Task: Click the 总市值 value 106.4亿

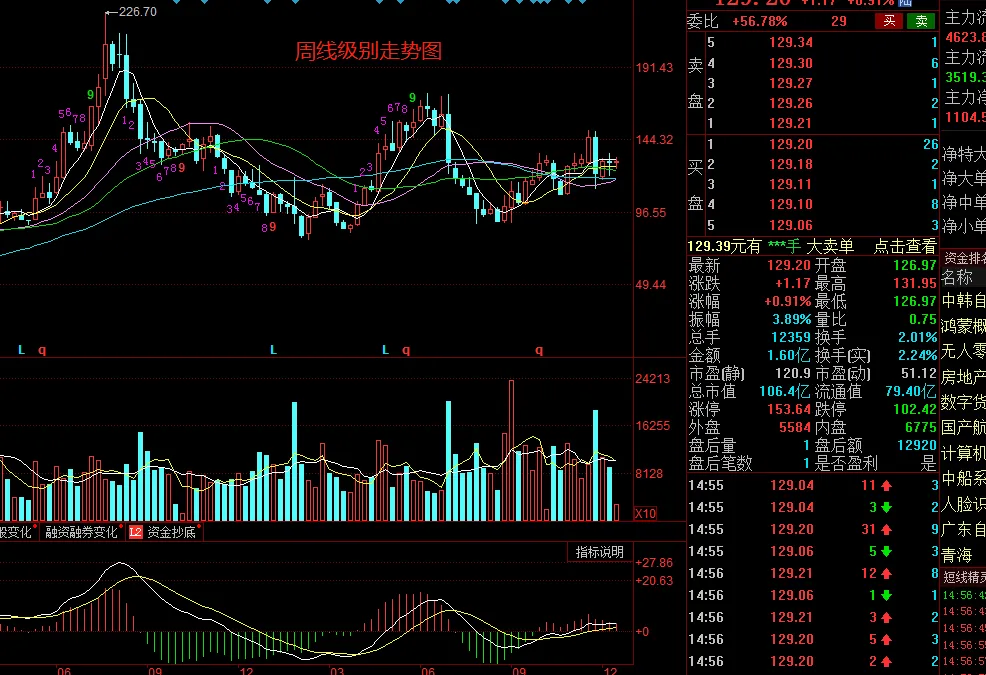Action: [785, 391]
